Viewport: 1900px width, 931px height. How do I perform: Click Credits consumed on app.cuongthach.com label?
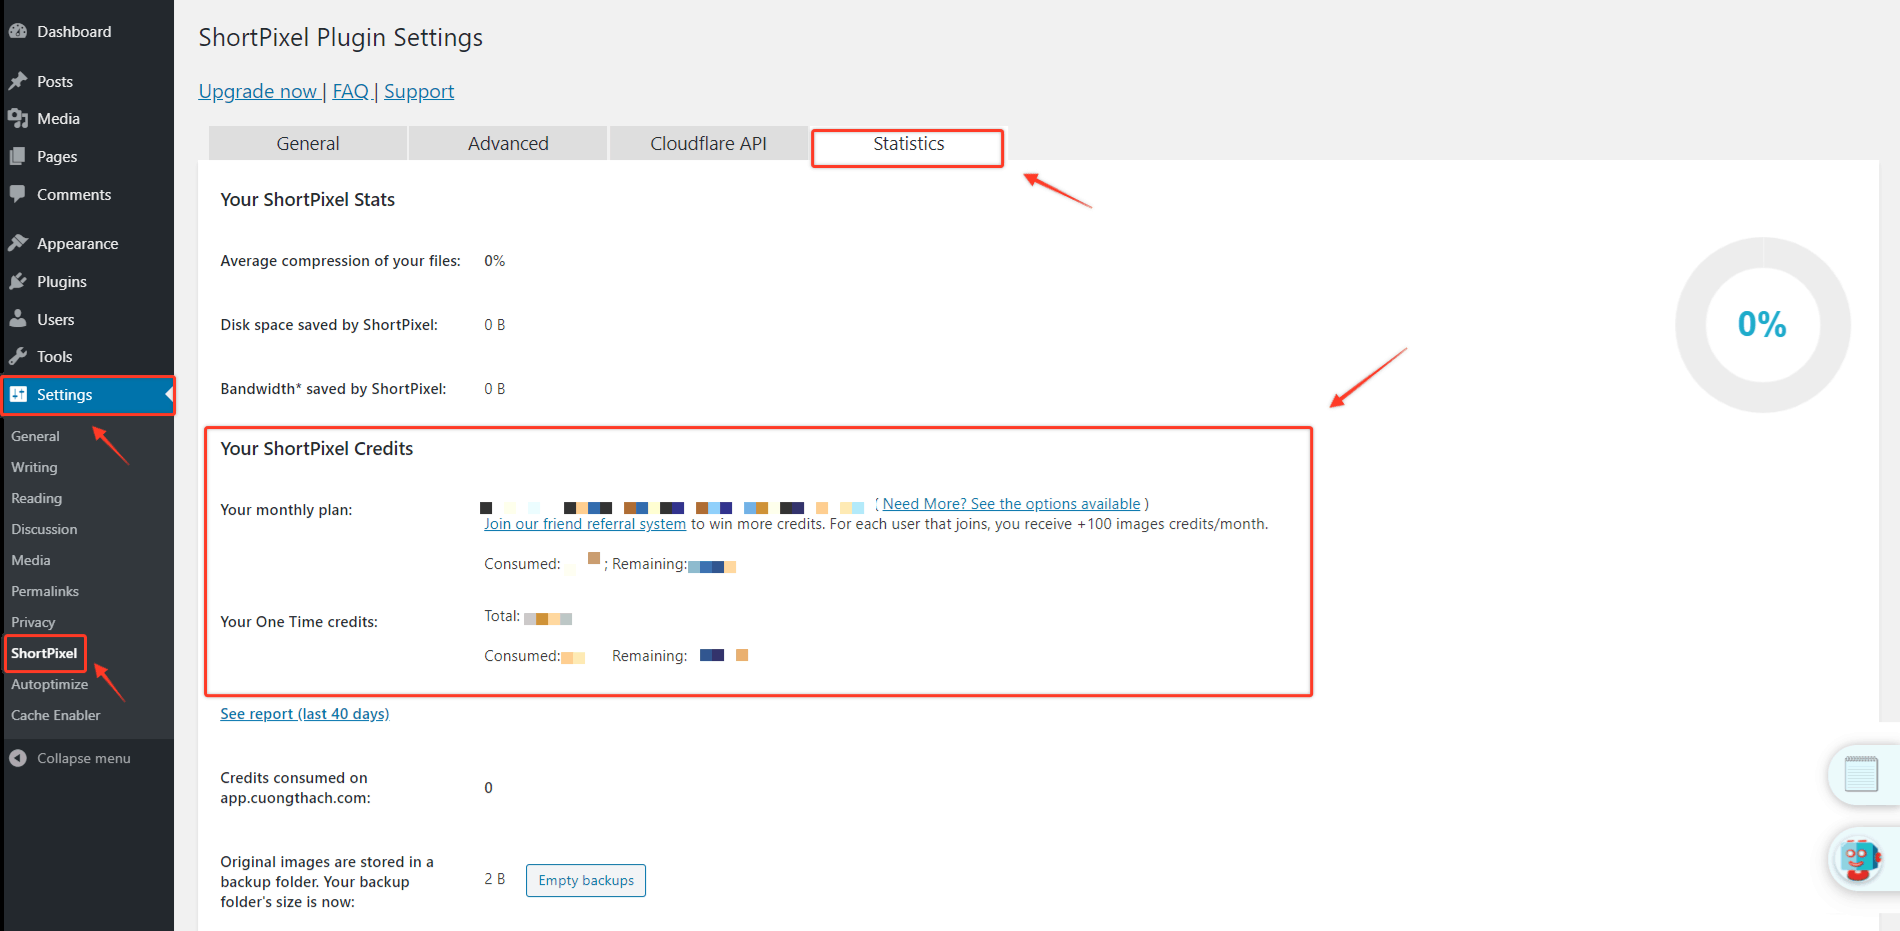[x=295, y=788]
